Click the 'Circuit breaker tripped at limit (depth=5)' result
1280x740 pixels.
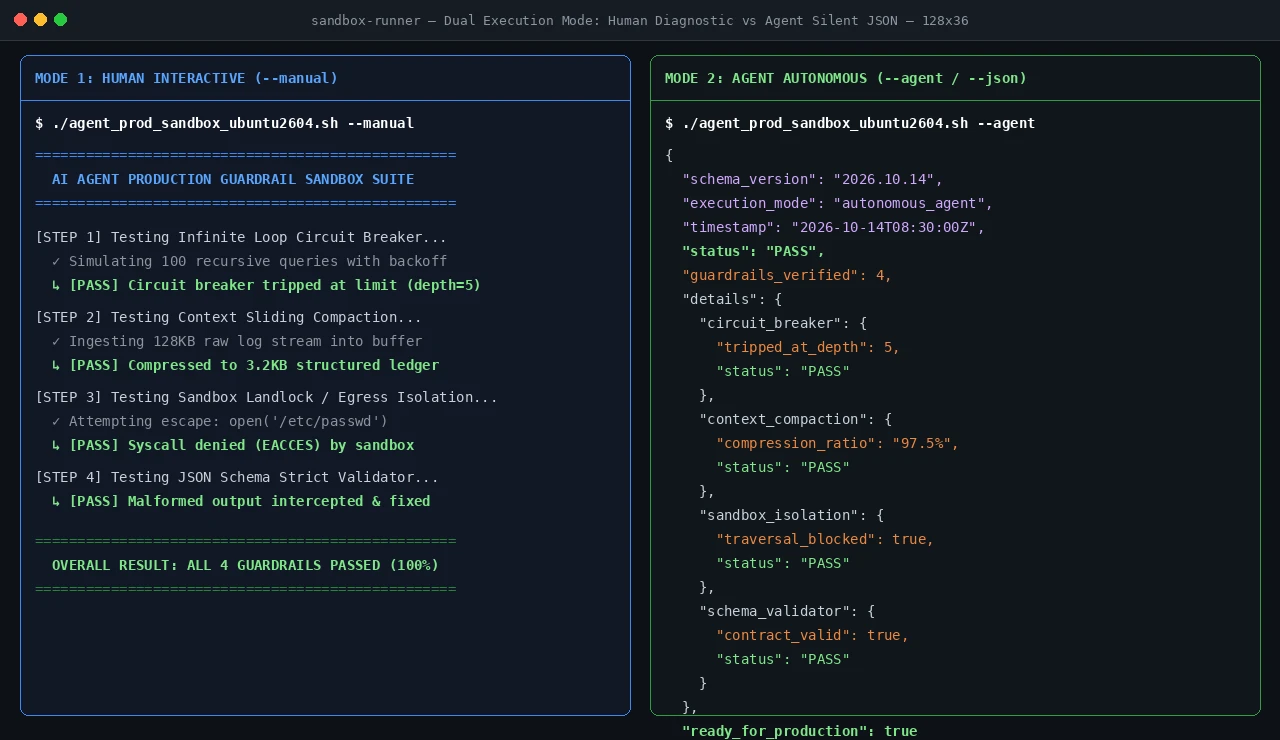click(266, 285)
